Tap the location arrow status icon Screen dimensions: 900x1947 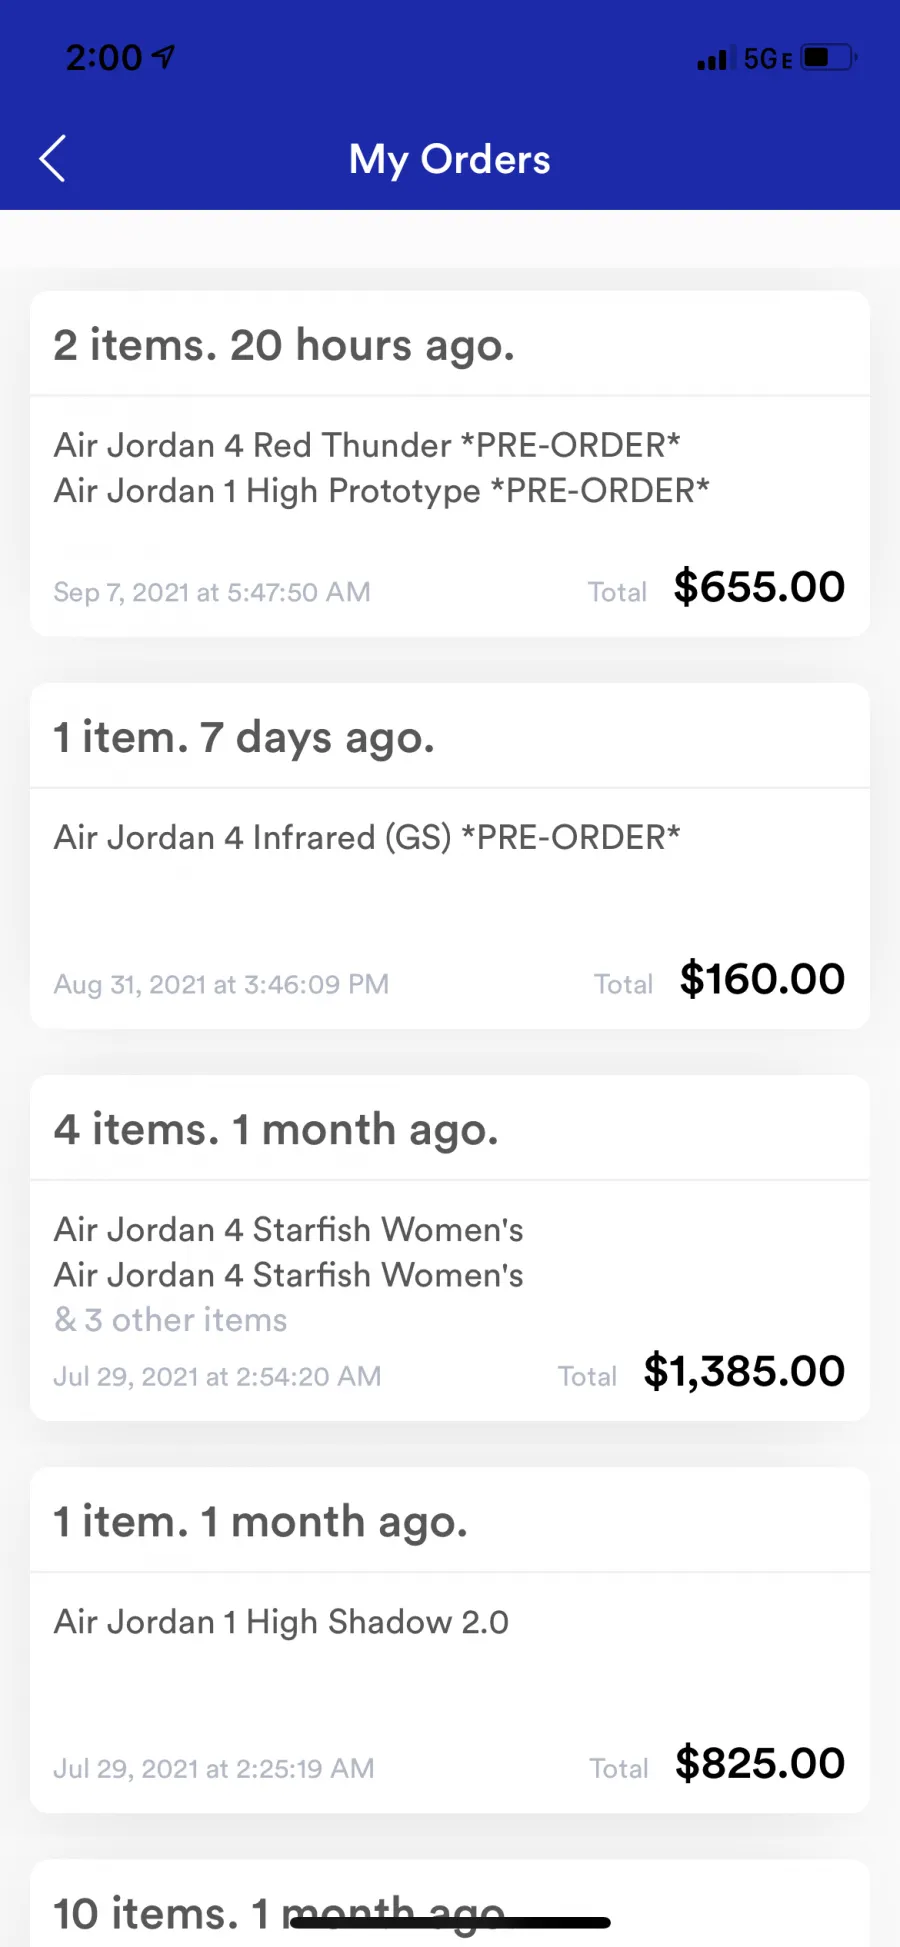pyautogui.click(x=163, y=57)
